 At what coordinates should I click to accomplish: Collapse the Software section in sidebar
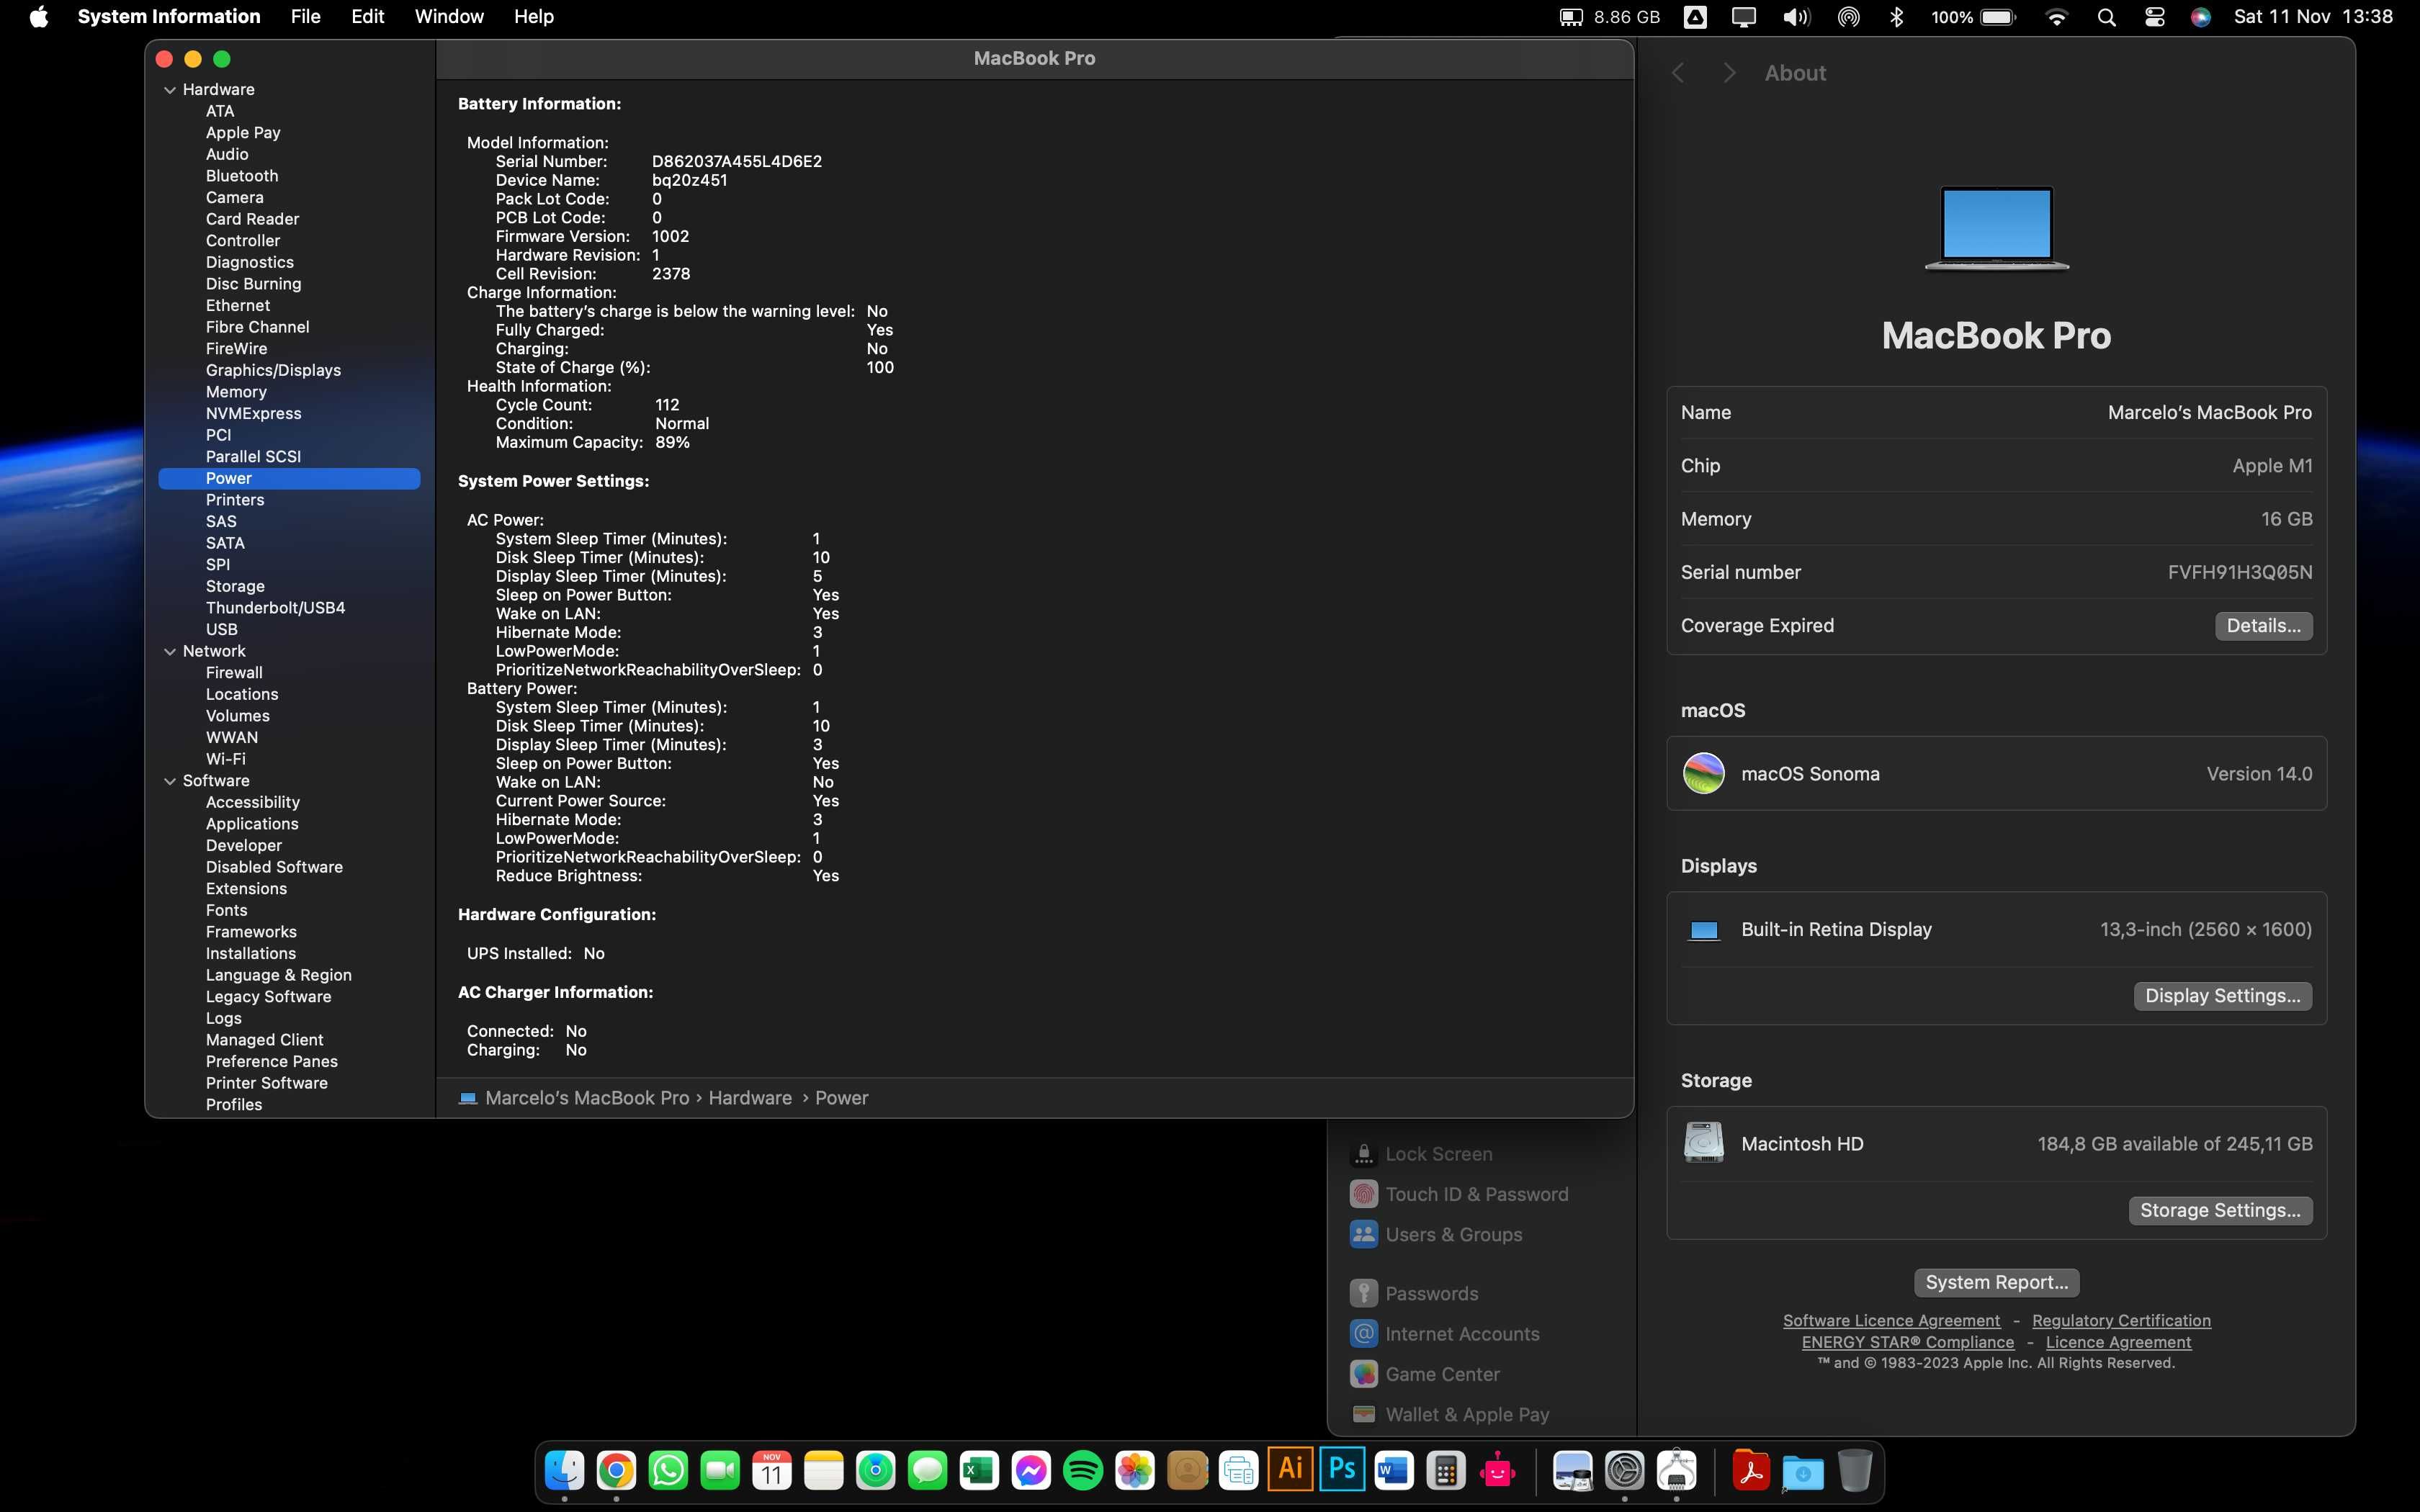point(170,781)
